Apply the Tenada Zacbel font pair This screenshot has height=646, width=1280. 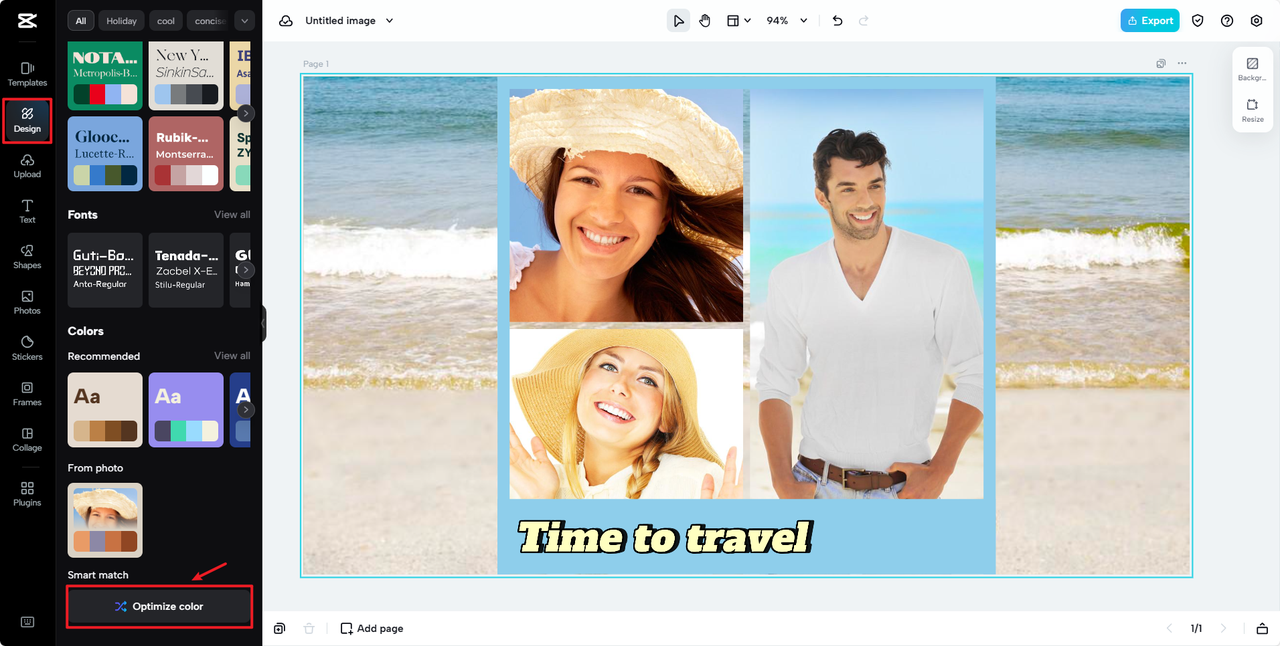pyautogui.click(x=186, y=270)
